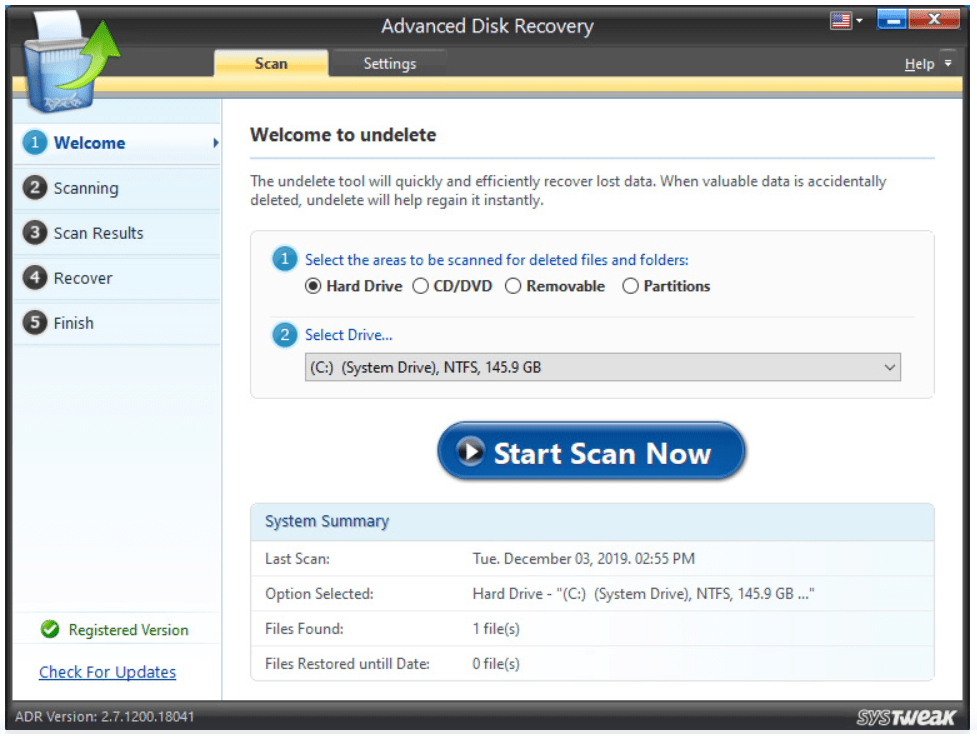Select the CD/DVD radio button
Image resolution: width=977 pixels, height=737 pixels.
click(421, 286)
